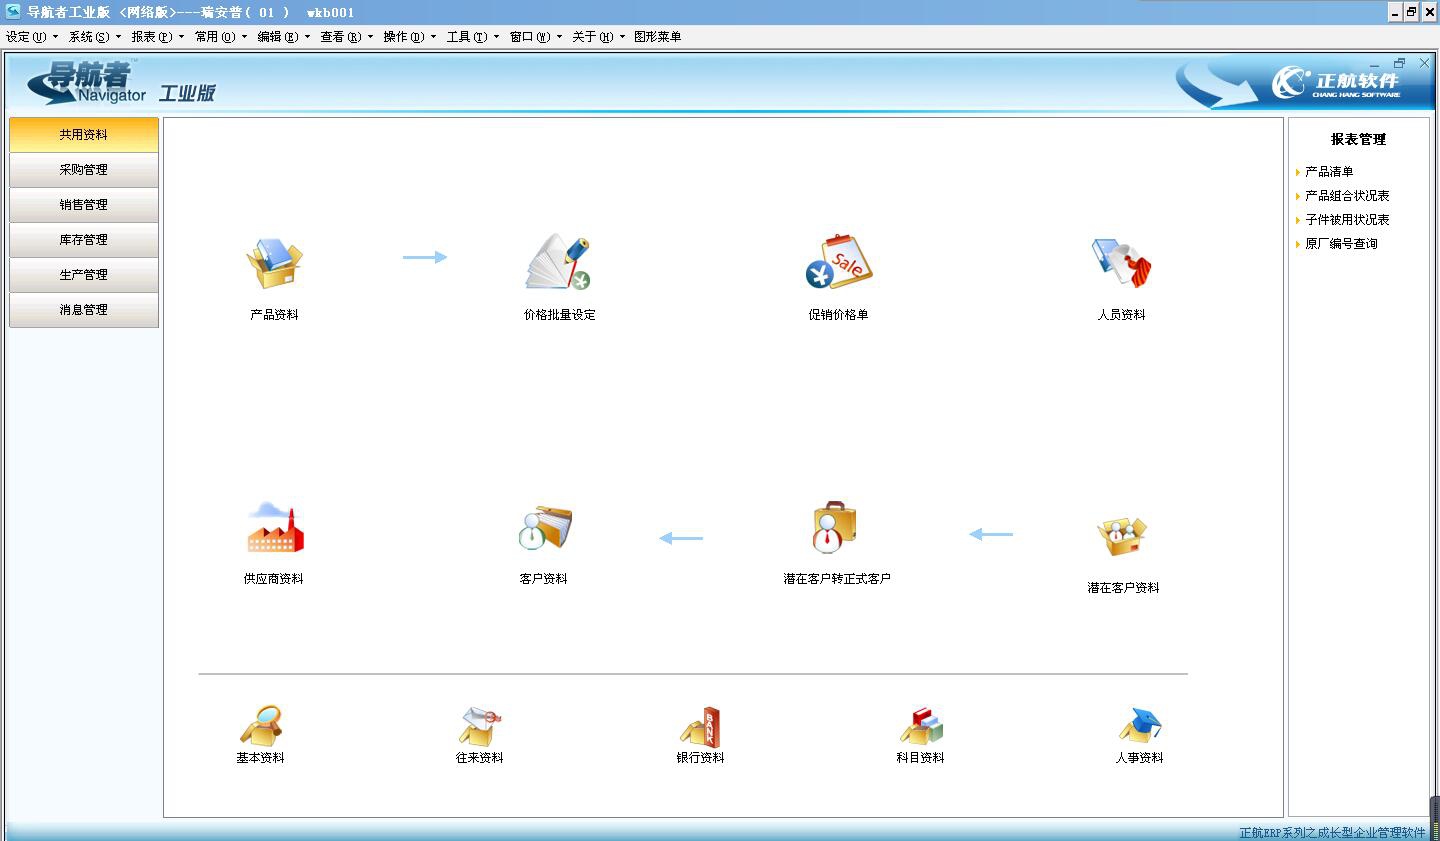Open the 银行资料 bank icon
The width and height of the screenshot is (1440, 841).
coord(700,726)
